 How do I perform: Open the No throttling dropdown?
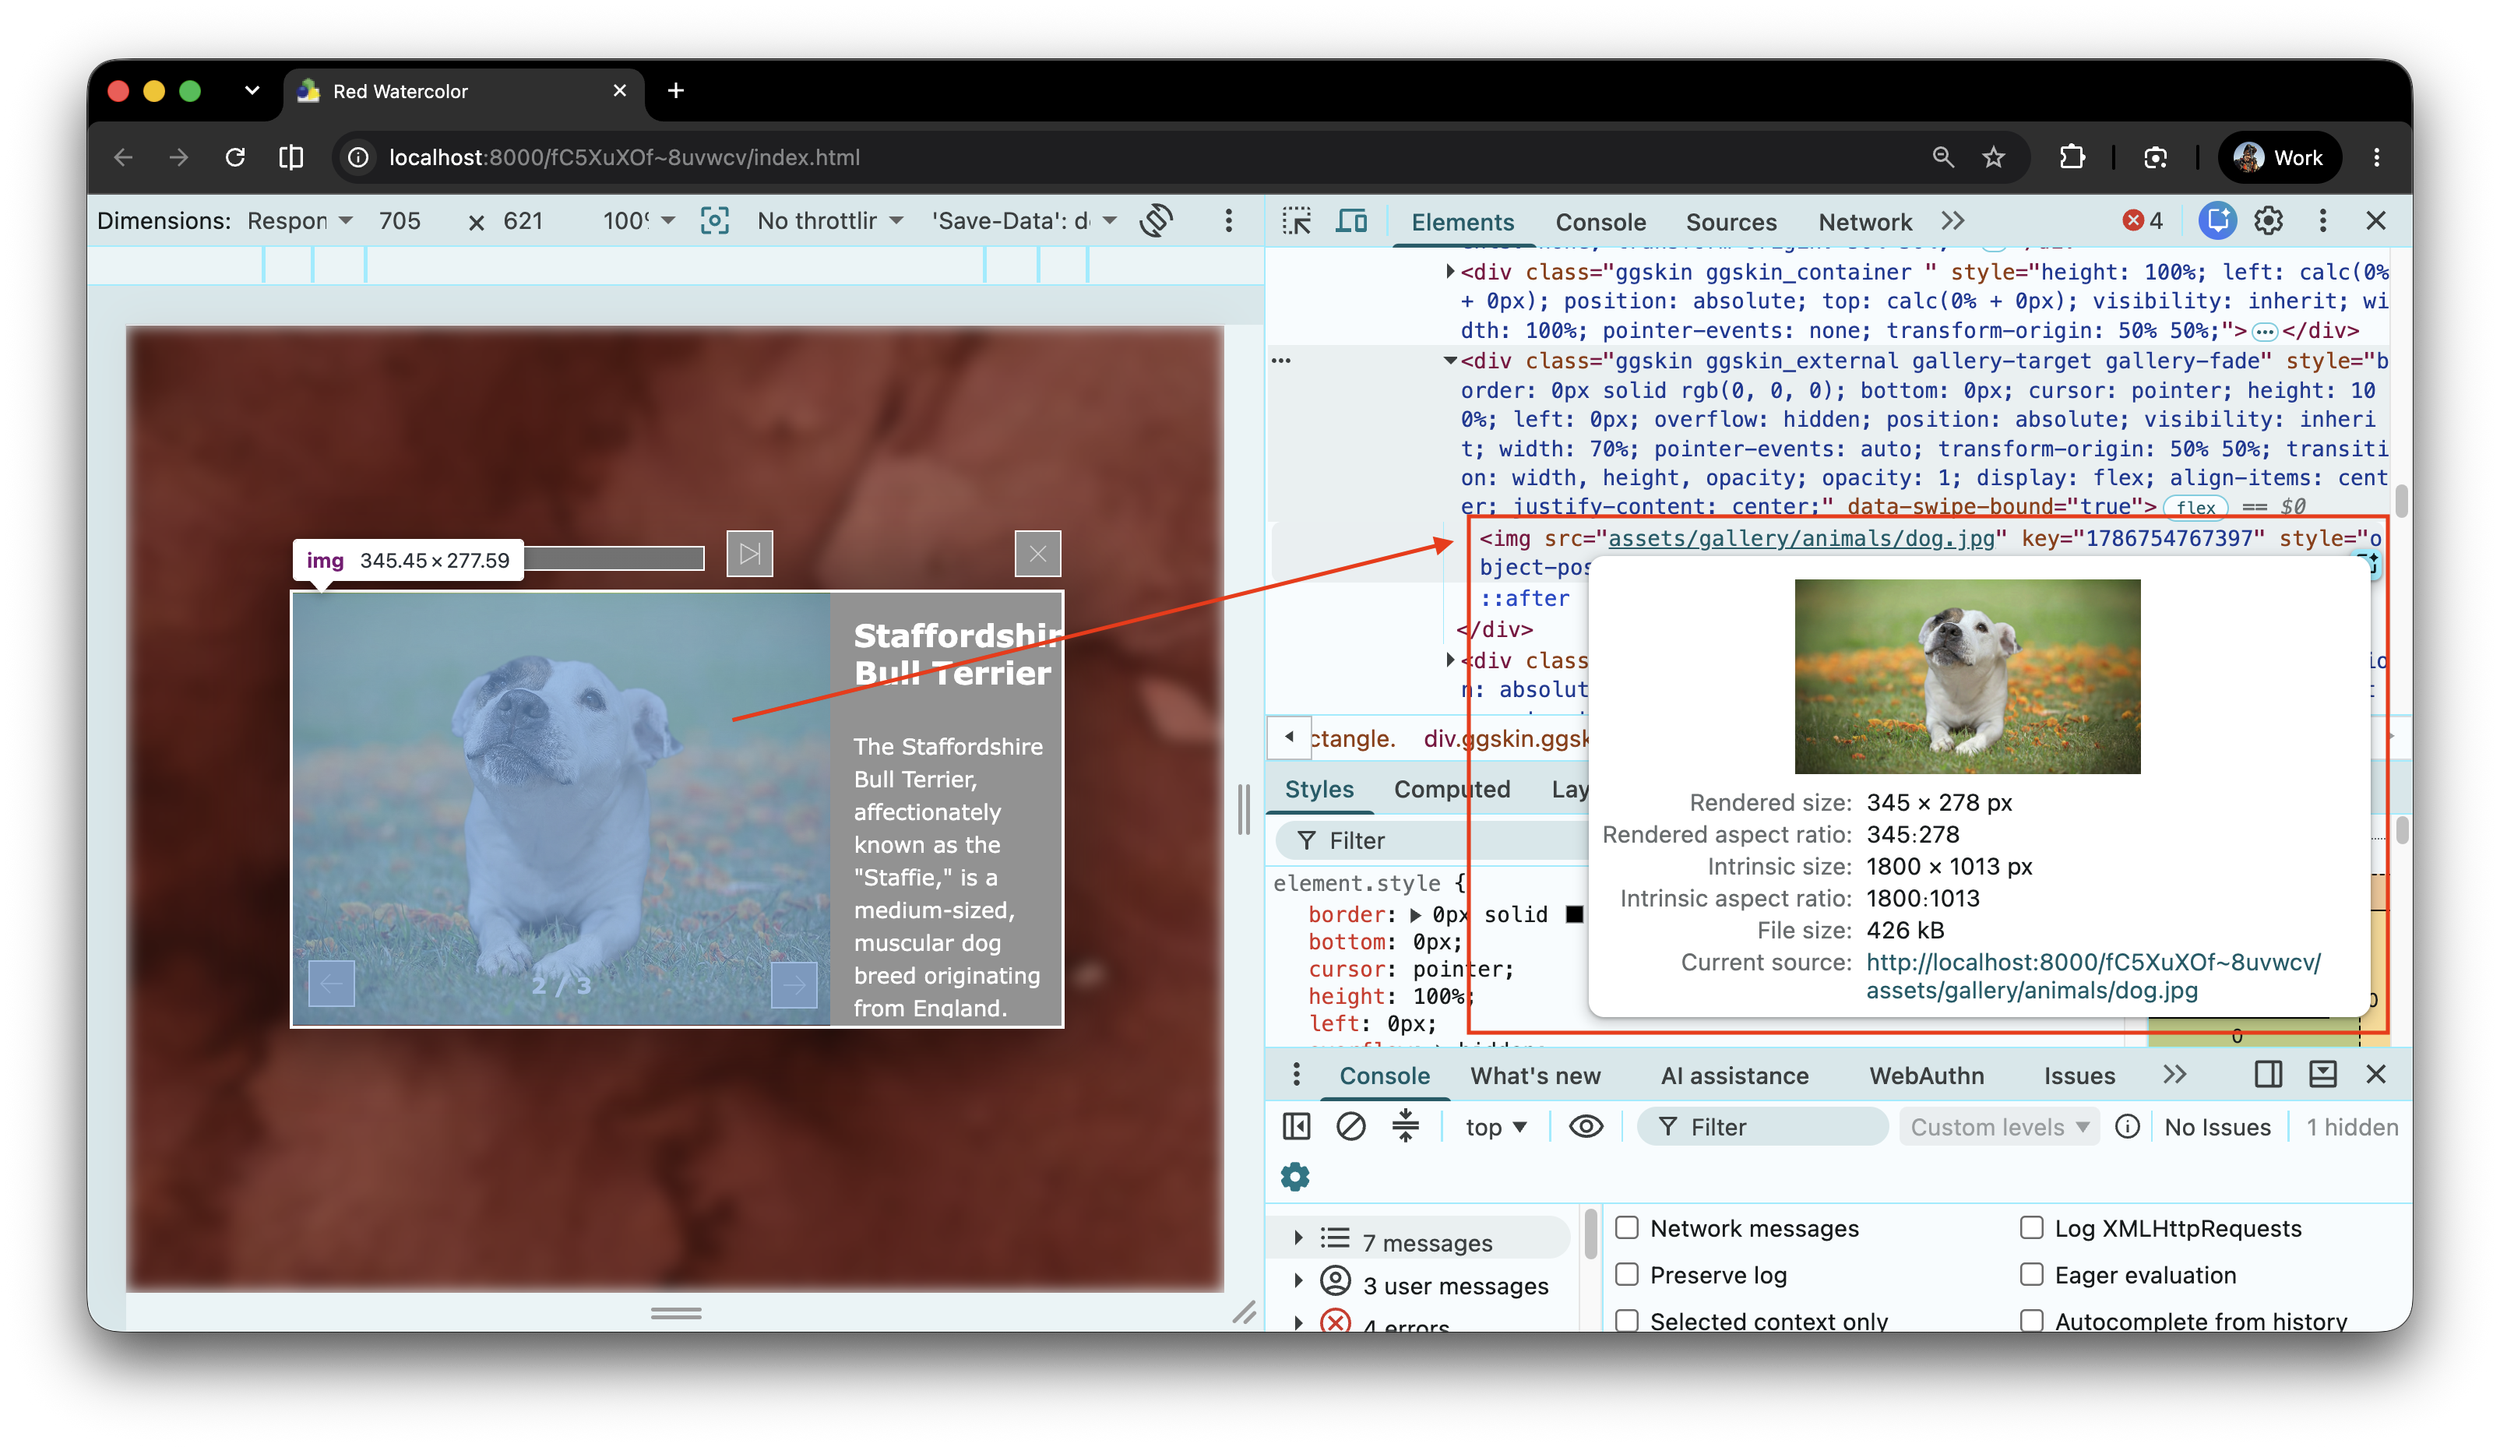(x=830, y=220)
